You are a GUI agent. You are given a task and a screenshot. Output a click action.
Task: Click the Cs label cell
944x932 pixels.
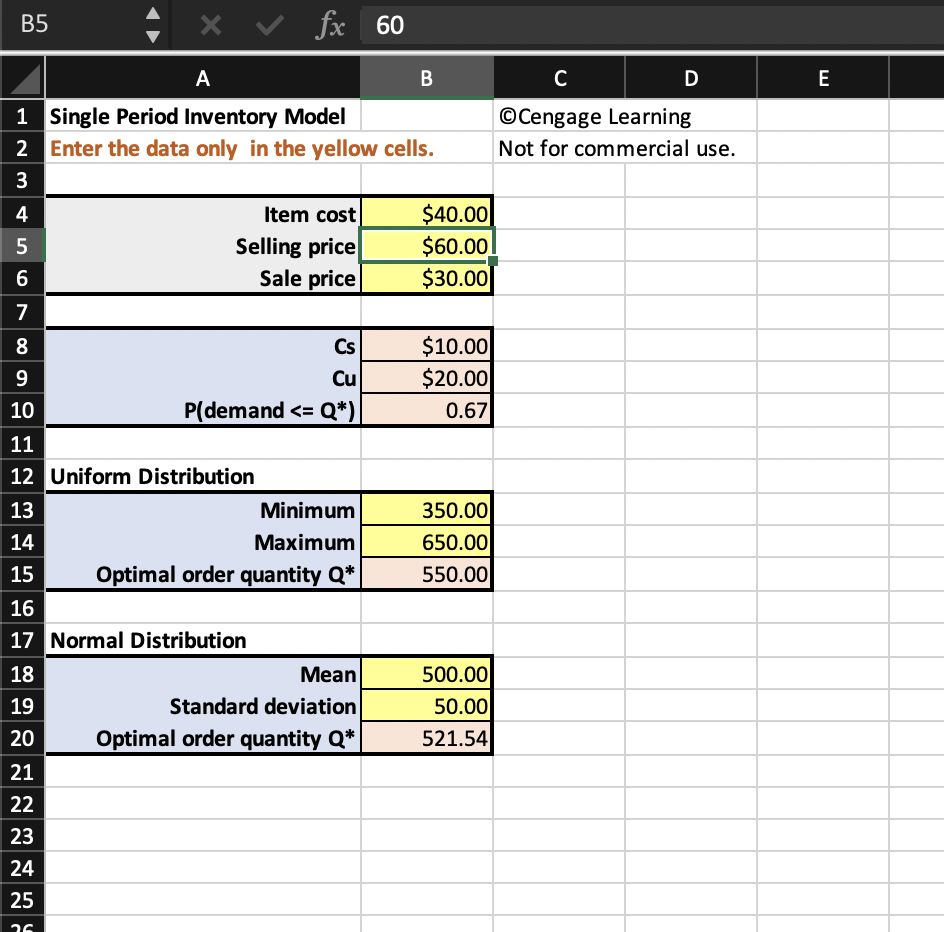tap(203, 346)
